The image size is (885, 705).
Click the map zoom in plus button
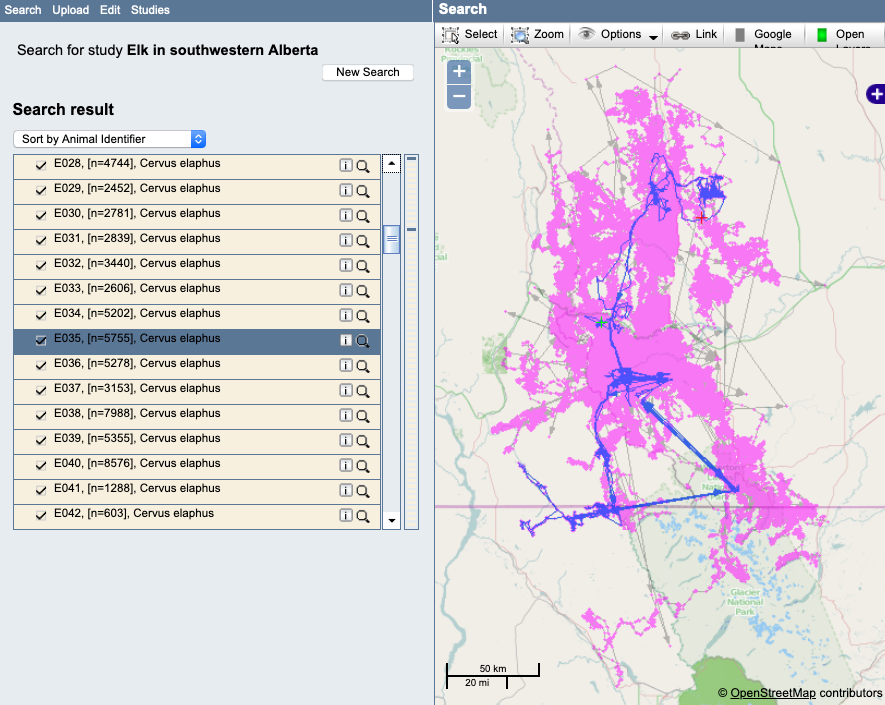tap(459, 72)
